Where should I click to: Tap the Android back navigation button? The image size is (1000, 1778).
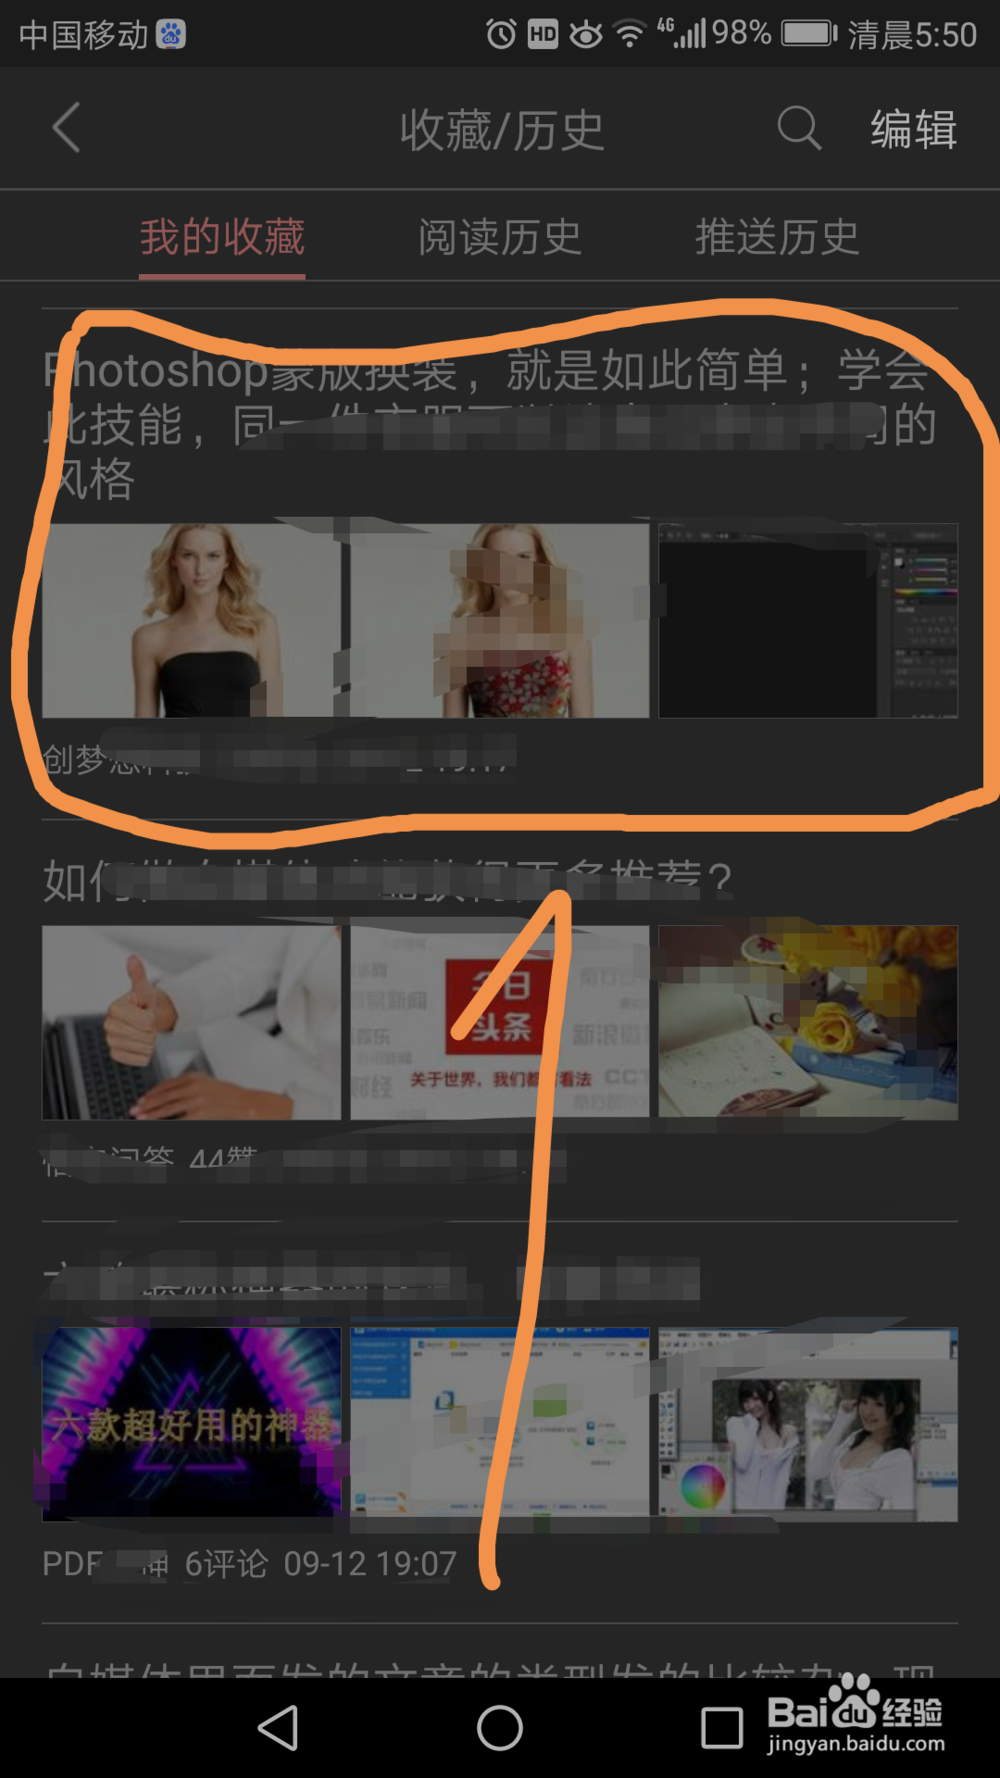tap(278, 1727)
